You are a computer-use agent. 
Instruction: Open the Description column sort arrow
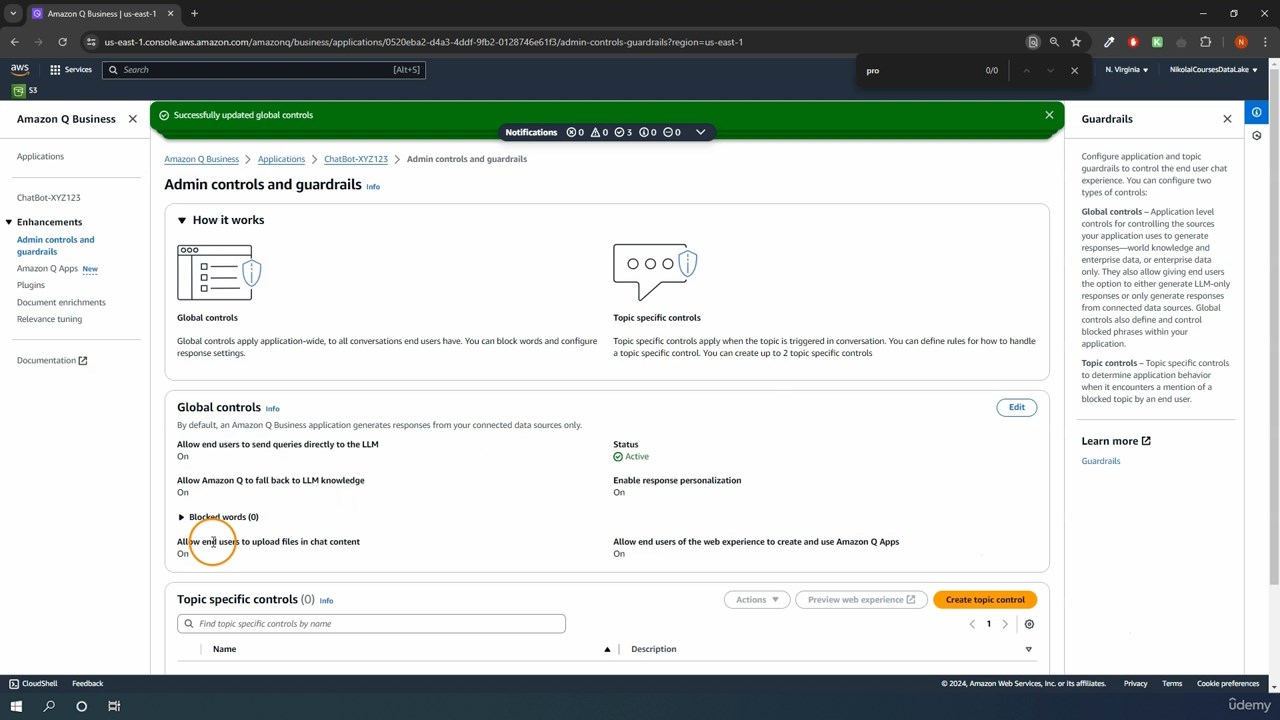click(x=1028, y=649)
